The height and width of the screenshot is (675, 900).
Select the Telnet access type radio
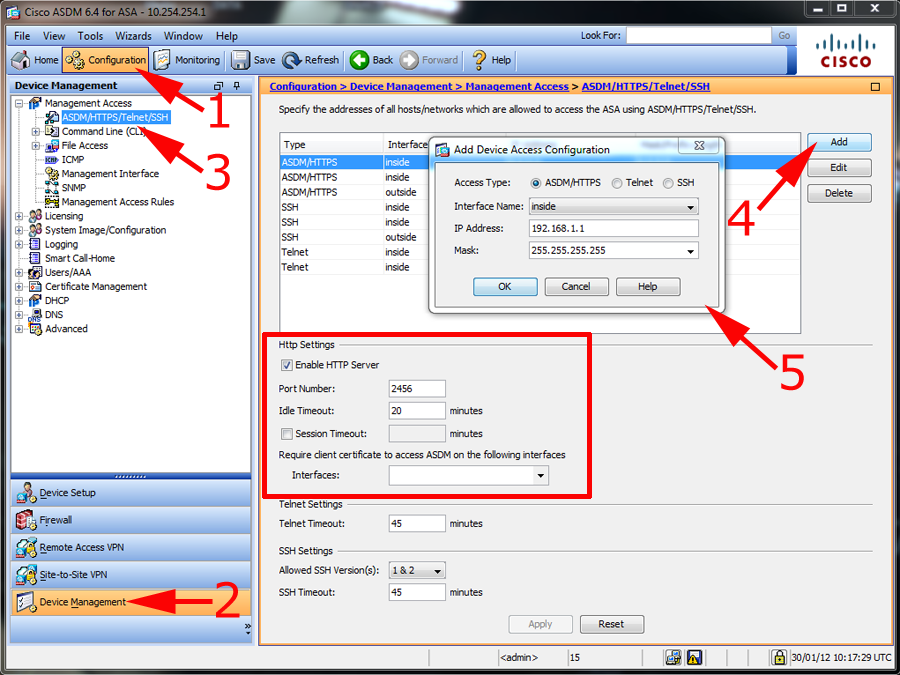[x=617, y=183]
